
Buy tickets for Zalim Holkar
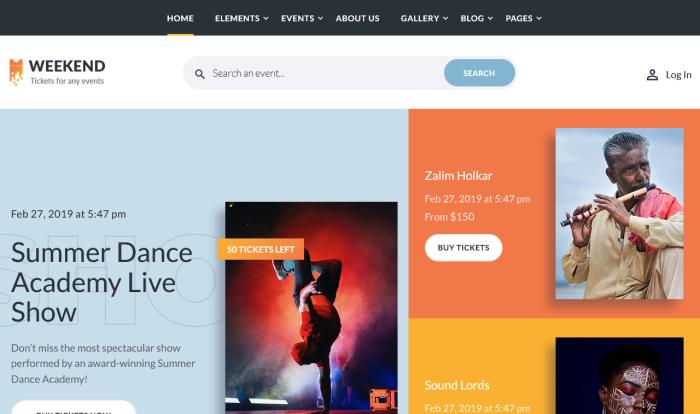coord(463,247)
